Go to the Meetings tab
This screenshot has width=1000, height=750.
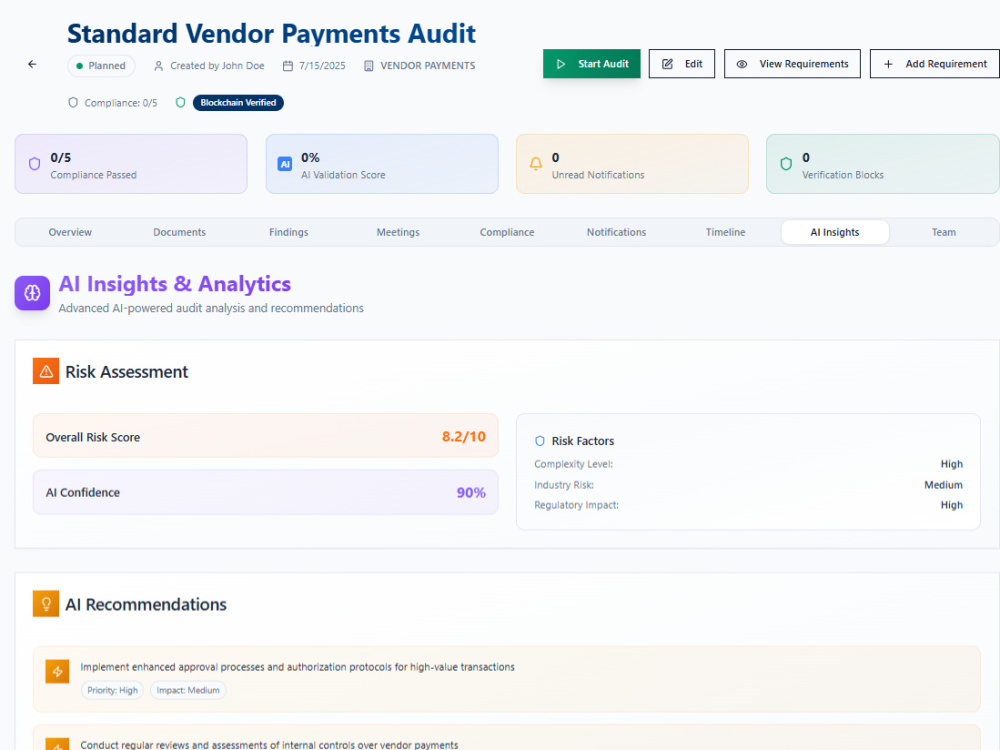398,232
